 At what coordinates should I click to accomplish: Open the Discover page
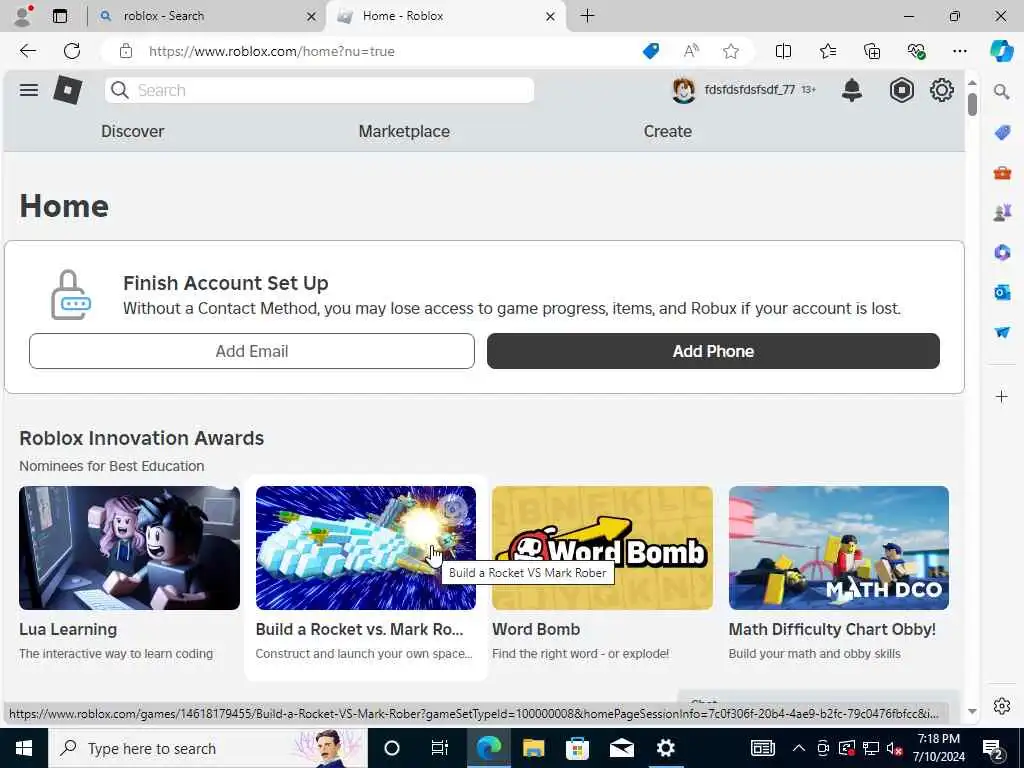(x=133, y=131)
